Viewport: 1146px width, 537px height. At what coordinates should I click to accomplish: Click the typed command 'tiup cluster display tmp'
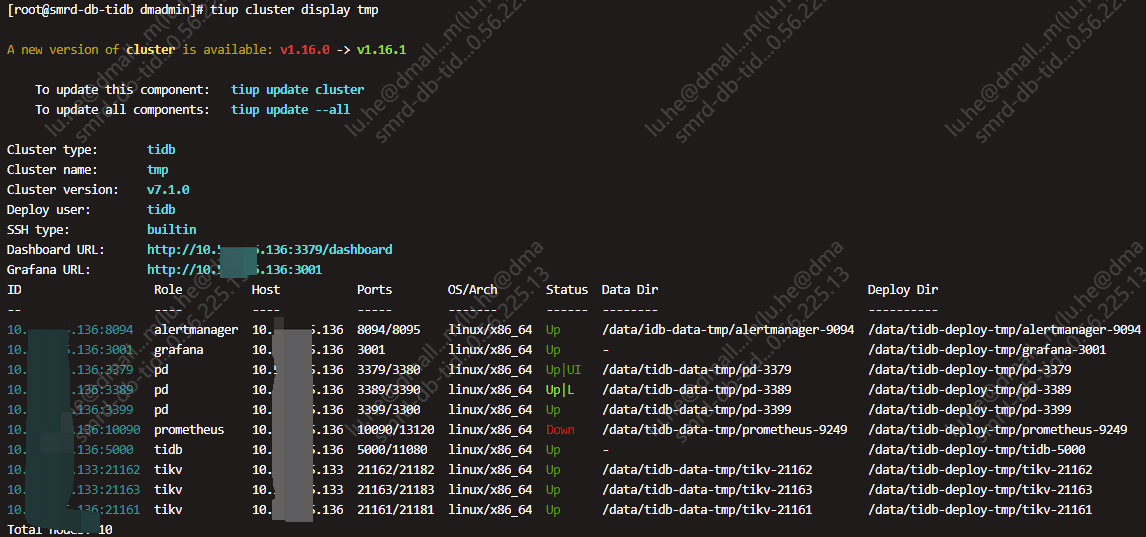[295, 10]
